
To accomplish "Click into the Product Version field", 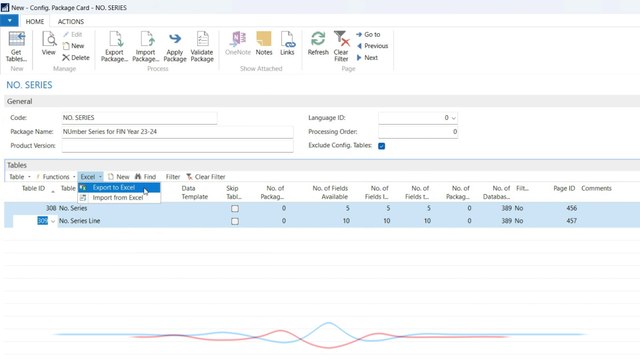I will [x=177, y=146].
